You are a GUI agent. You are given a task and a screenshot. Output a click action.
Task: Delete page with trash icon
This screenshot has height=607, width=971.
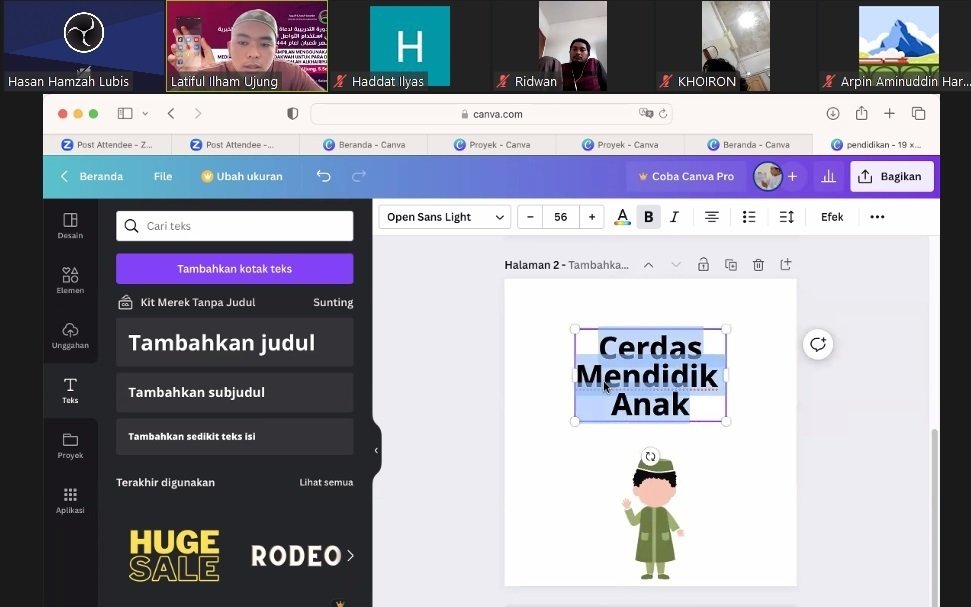[x=758, y=265]
